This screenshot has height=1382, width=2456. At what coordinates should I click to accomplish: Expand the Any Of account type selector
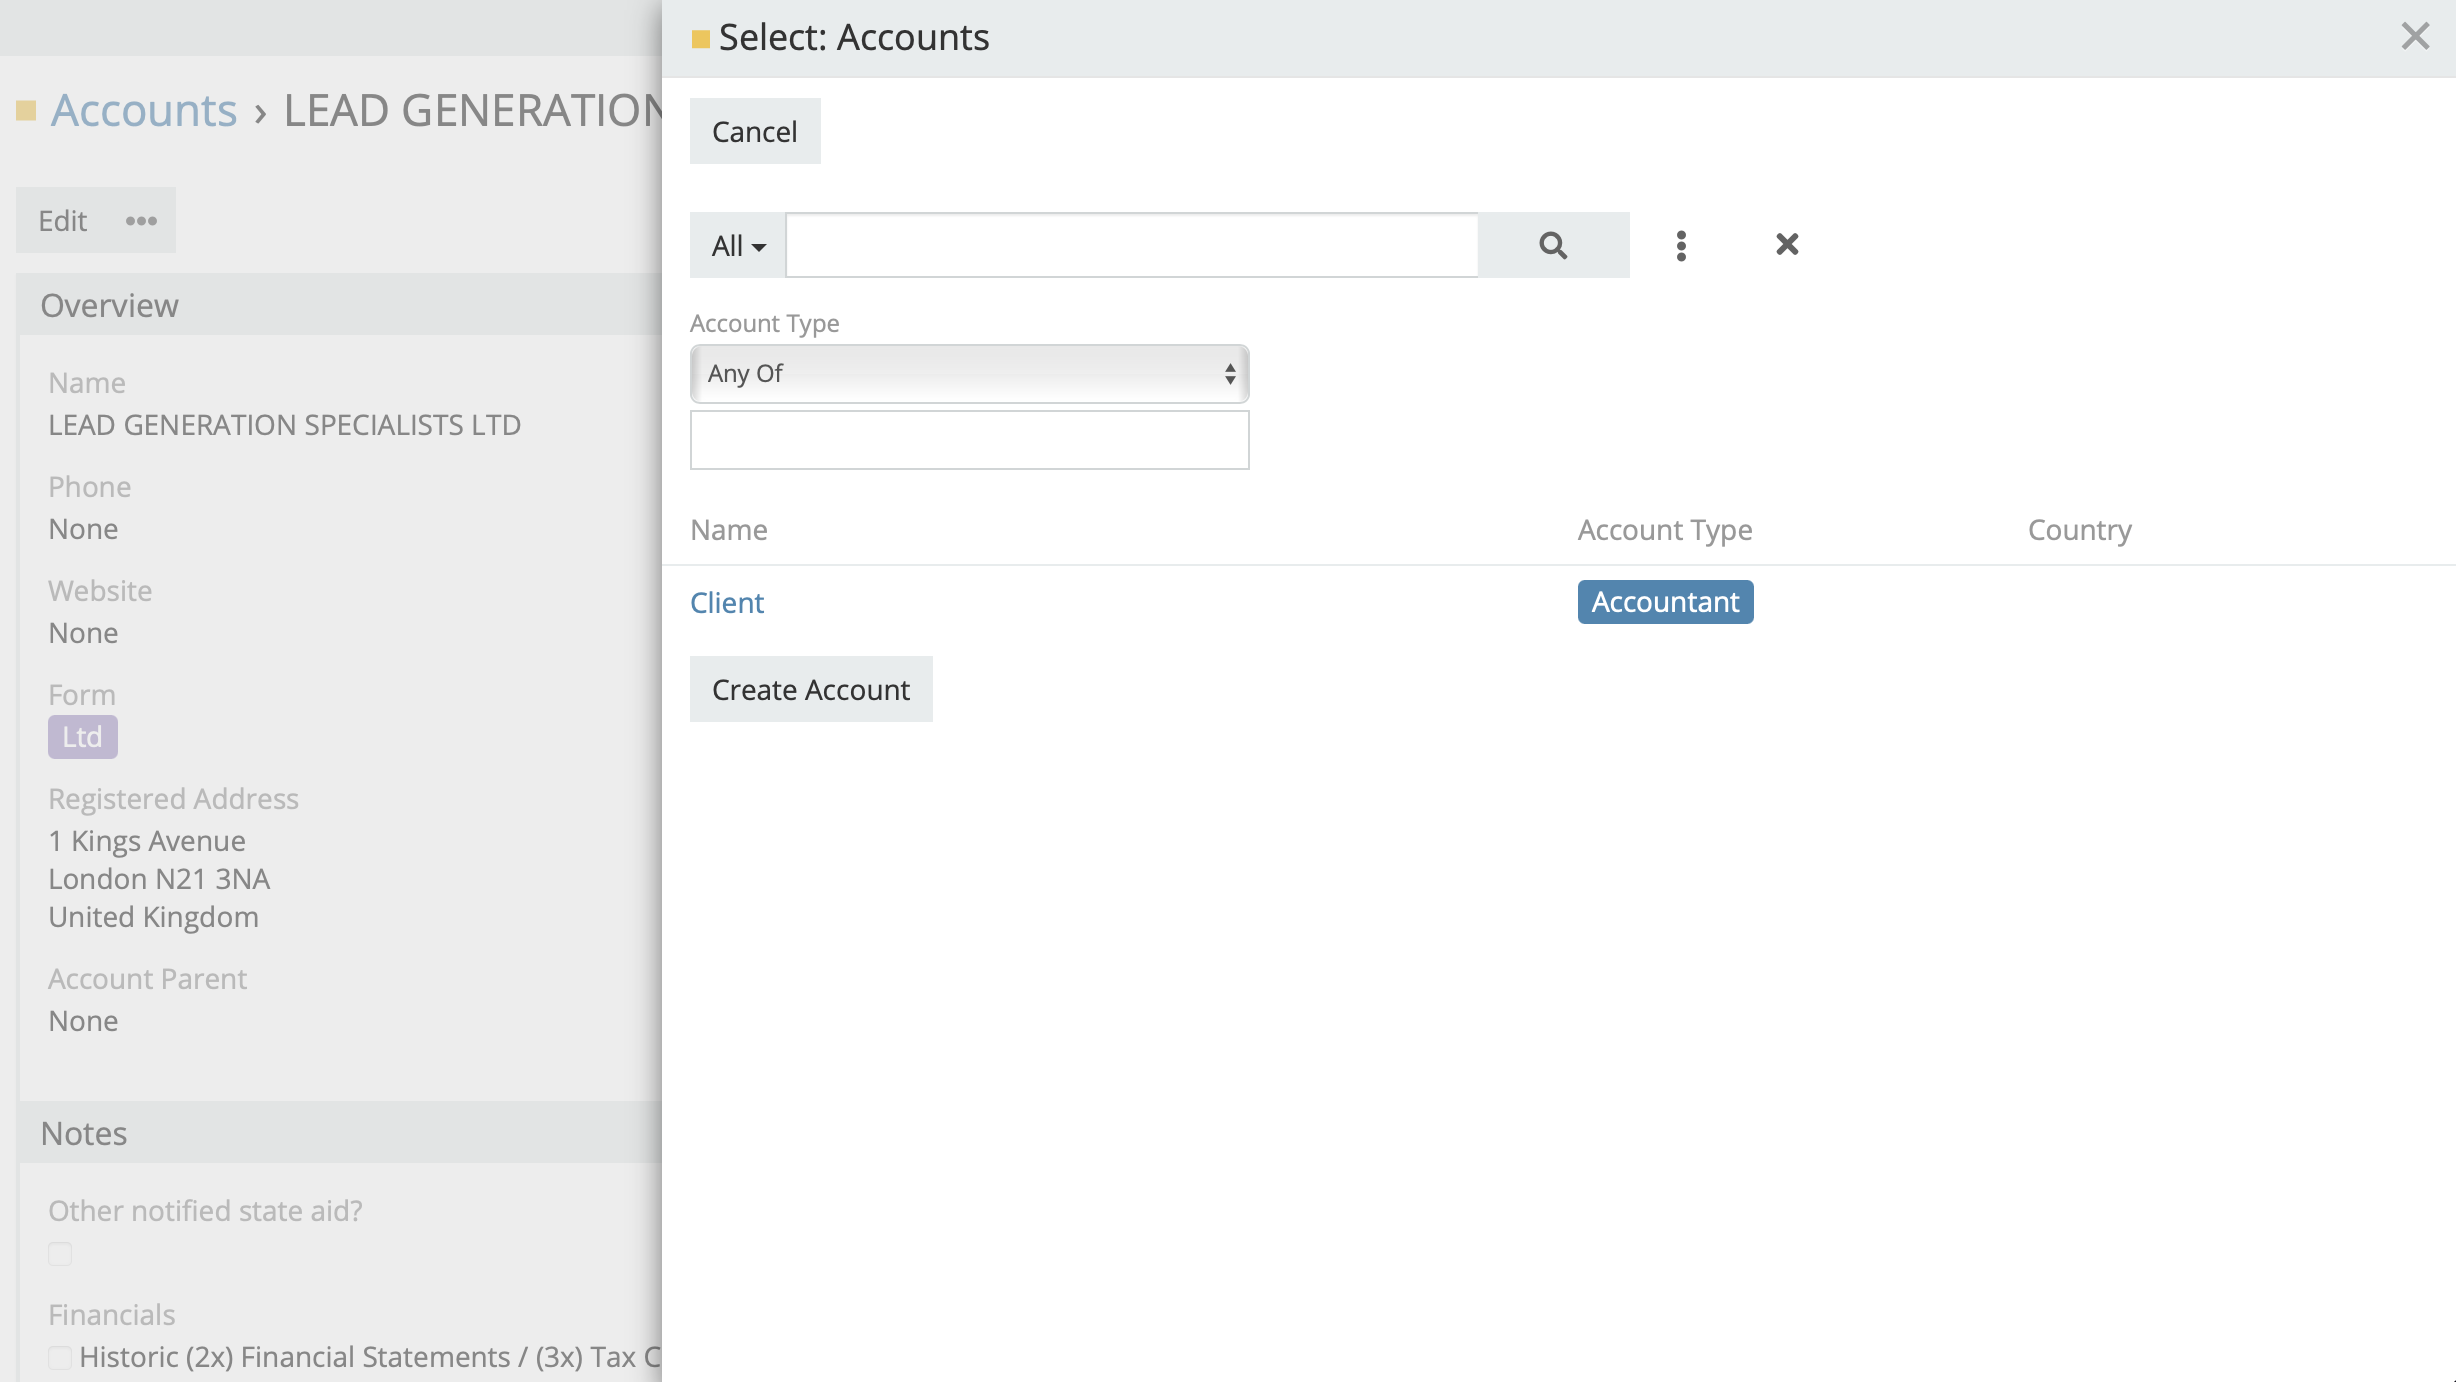[x=969, y=374]
